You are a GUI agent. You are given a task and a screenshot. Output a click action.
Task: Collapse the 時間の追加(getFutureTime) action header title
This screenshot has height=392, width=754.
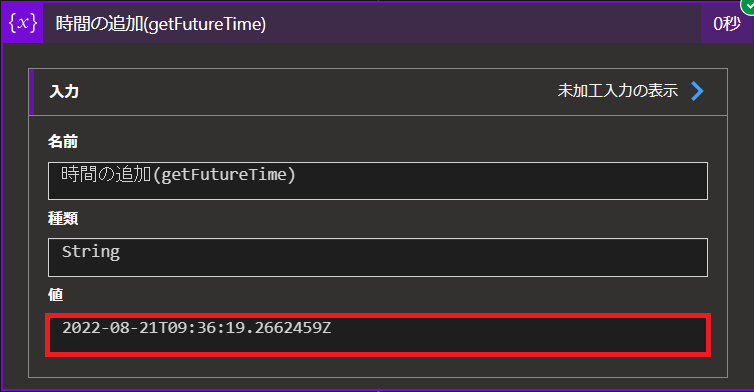pyautogui.click(x=161, y=24)
